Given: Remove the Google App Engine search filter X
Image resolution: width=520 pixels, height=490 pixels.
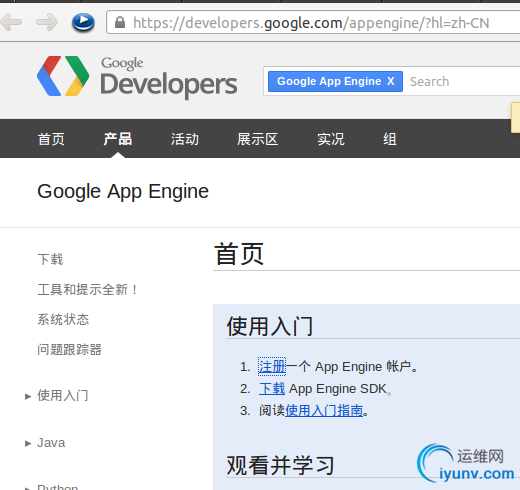Looking at the screenshot, I should coord(391,81).
